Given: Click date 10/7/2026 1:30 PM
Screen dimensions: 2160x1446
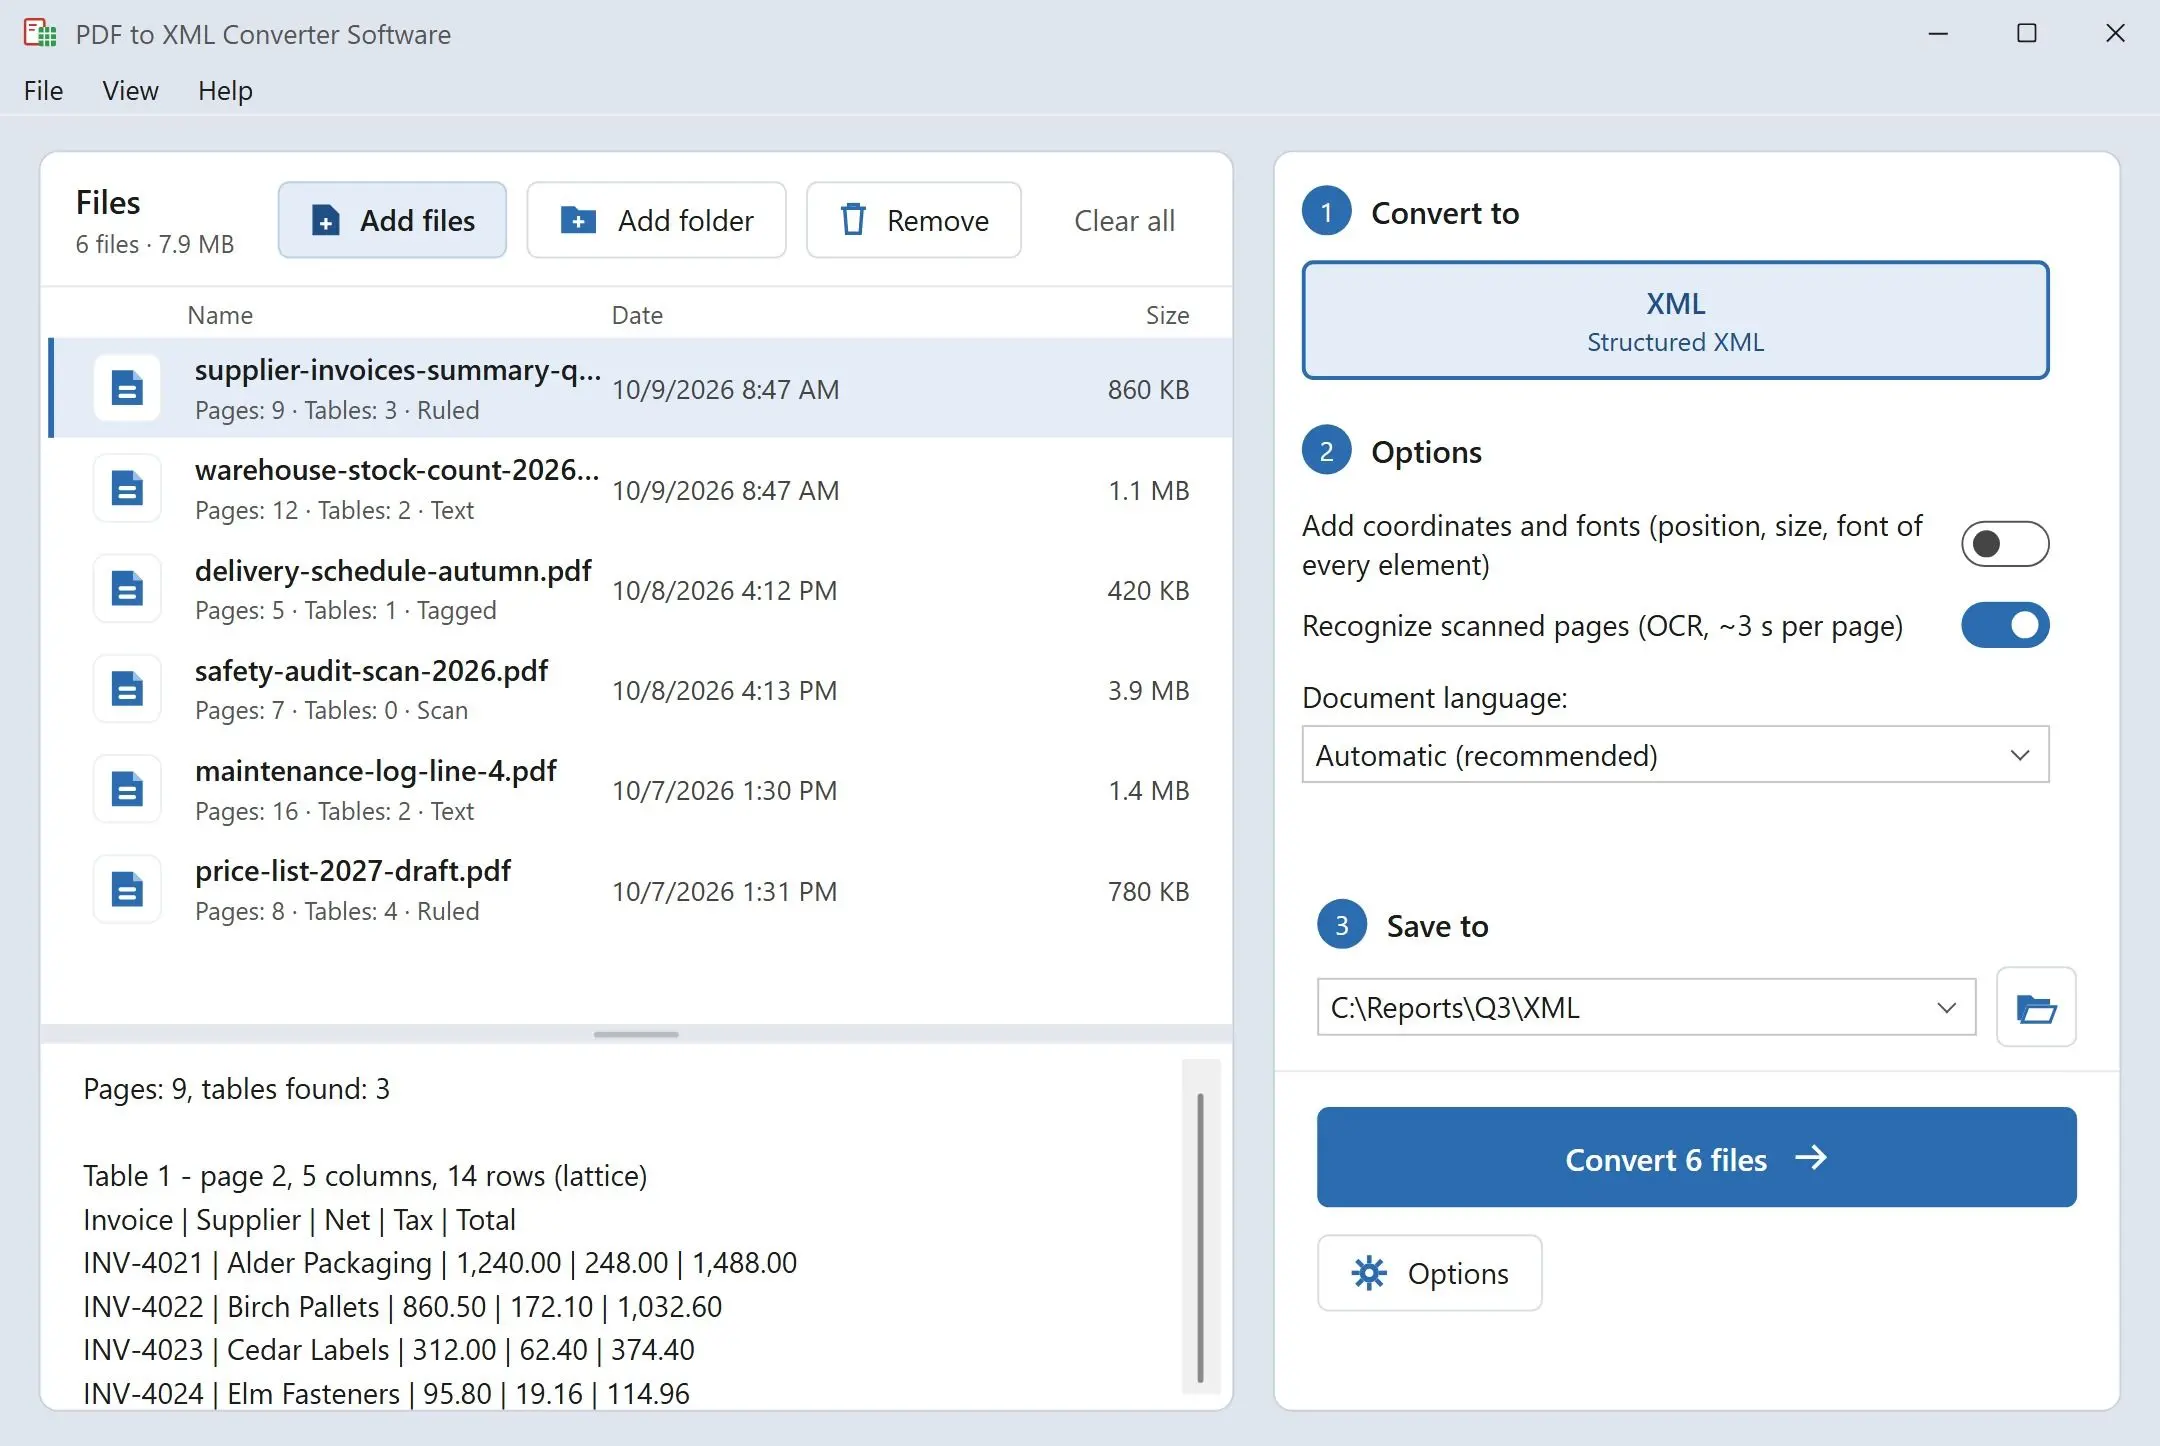Looking at the screenshot, I should [724, 791].
